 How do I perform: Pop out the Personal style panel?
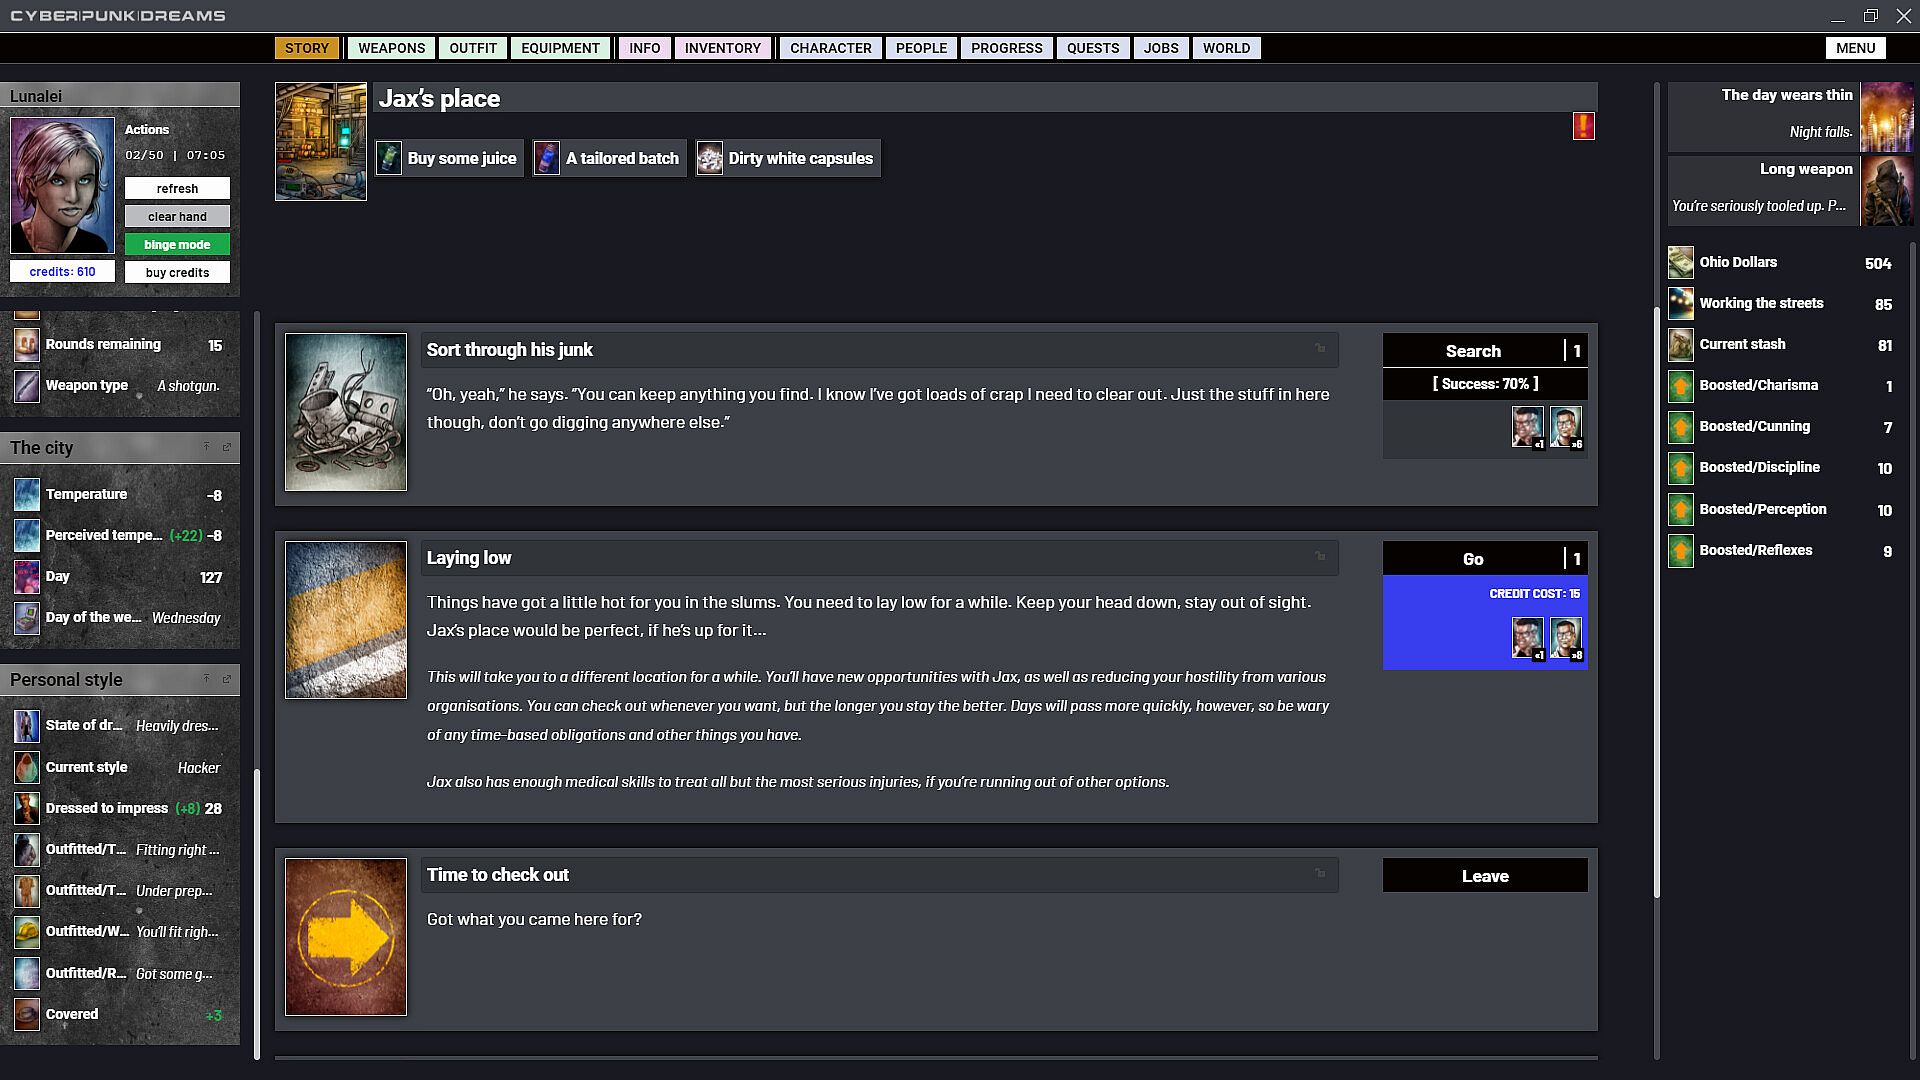pyautogui.click(x=227, y=679)
